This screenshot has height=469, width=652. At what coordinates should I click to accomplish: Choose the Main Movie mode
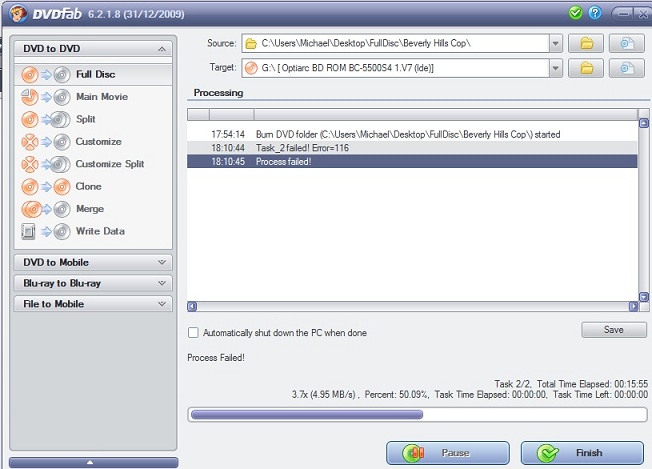[x=94, y=97]
